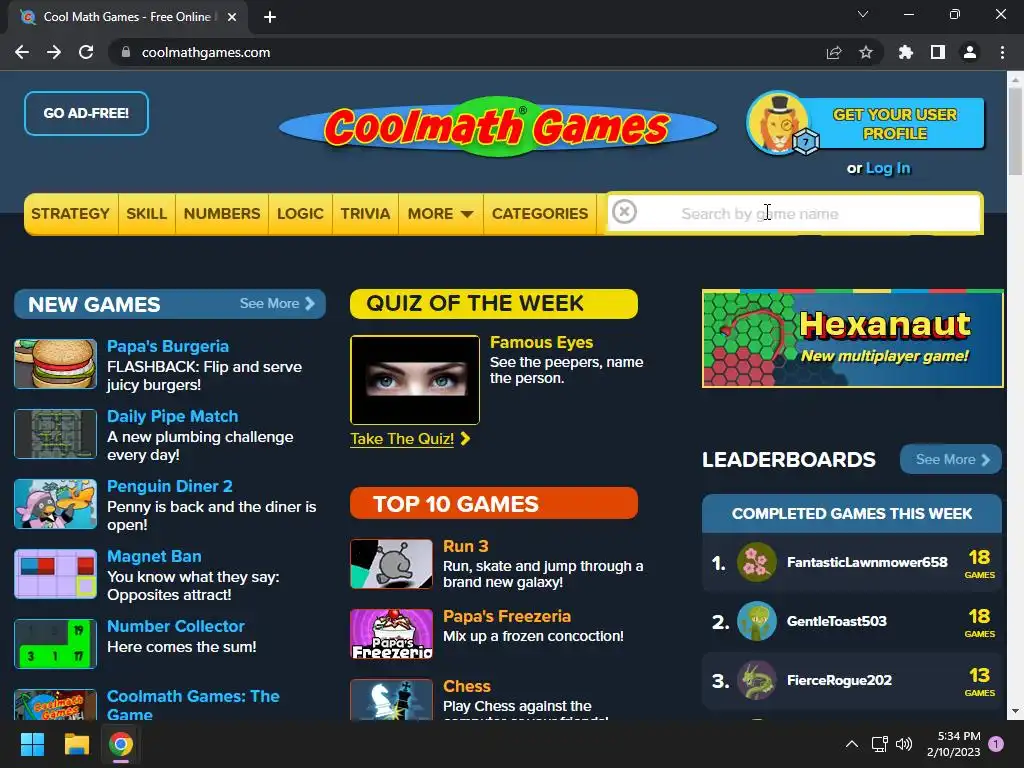
Task: Click the GO AD-FREE! button
Action: click(86, 113)
